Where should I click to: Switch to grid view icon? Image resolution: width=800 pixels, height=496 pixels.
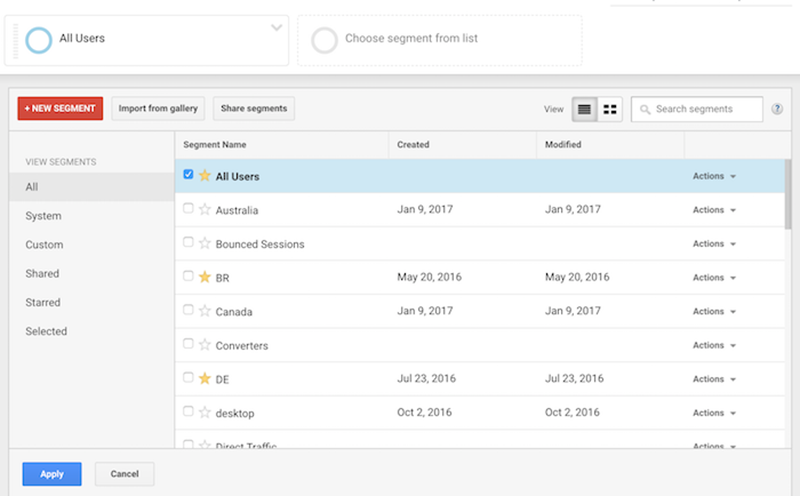click(x=610, y=109)
